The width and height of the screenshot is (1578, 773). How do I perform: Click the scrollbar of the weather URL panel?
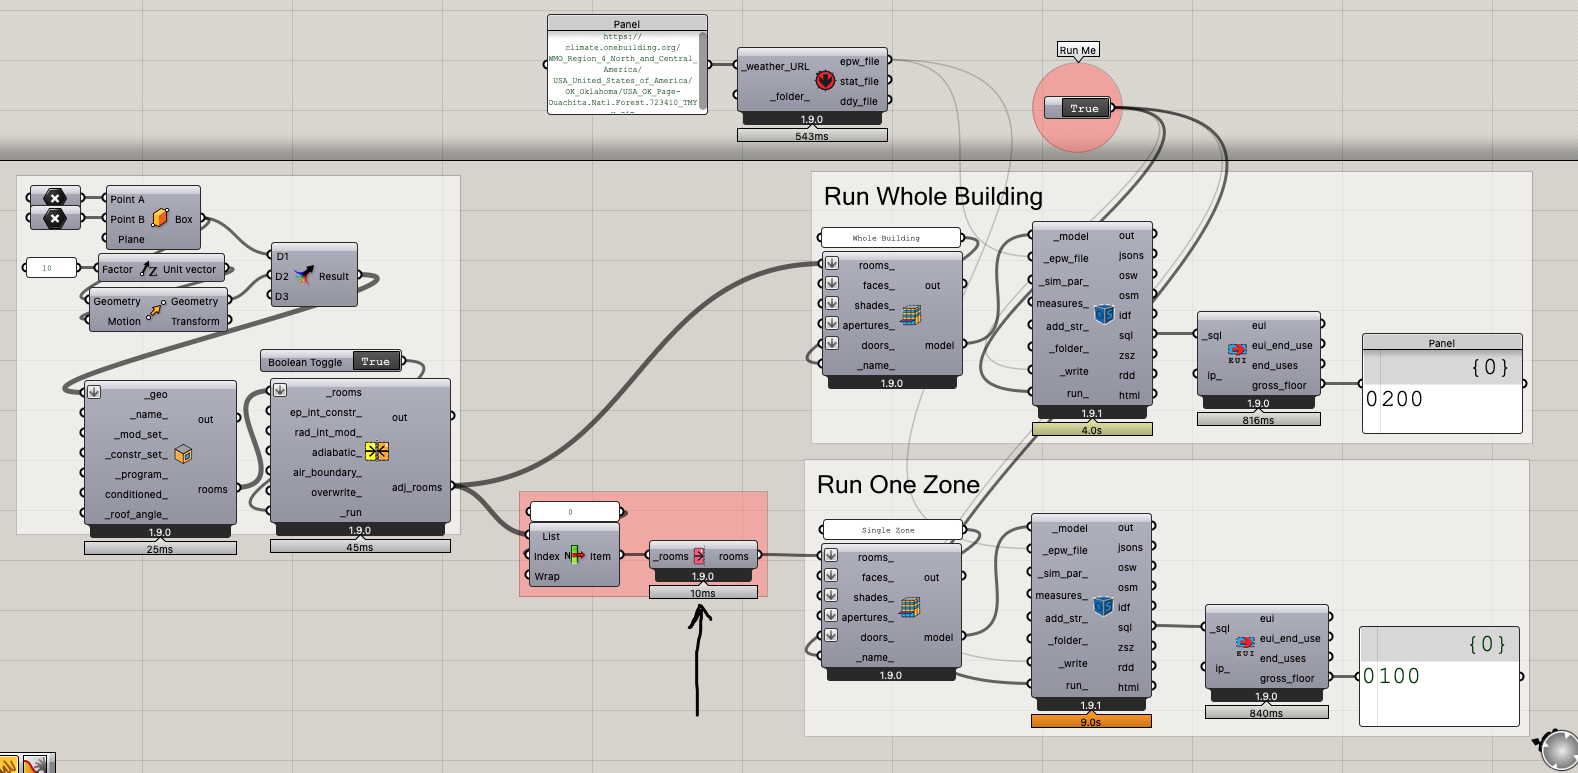click(703, 70)
